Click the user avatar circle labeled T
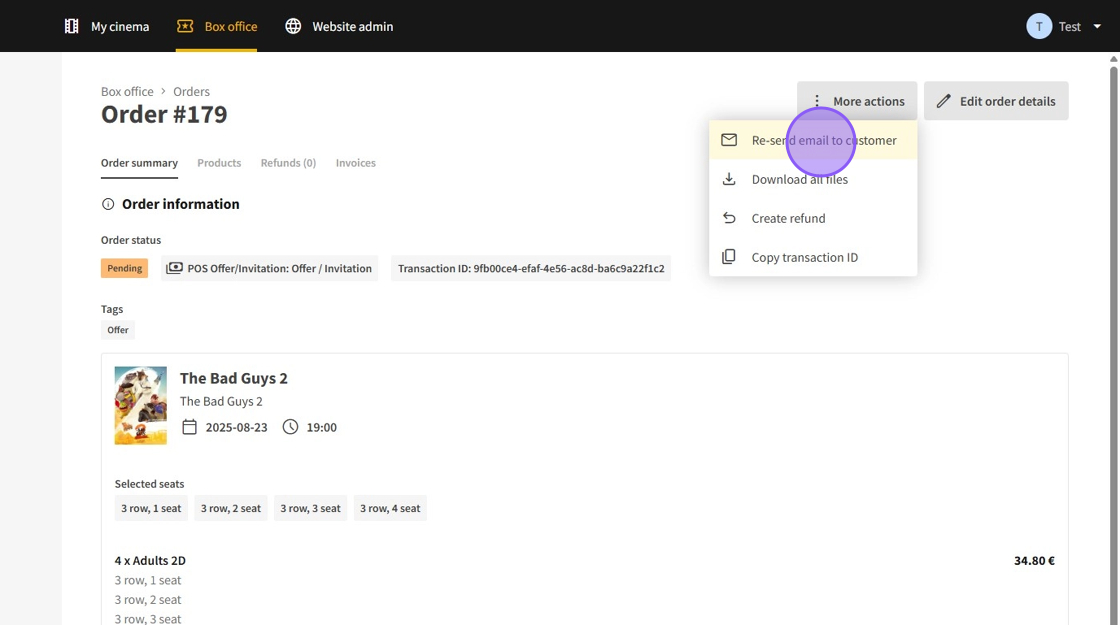This screenshot has height=625, width=1120. [1039, 26]
